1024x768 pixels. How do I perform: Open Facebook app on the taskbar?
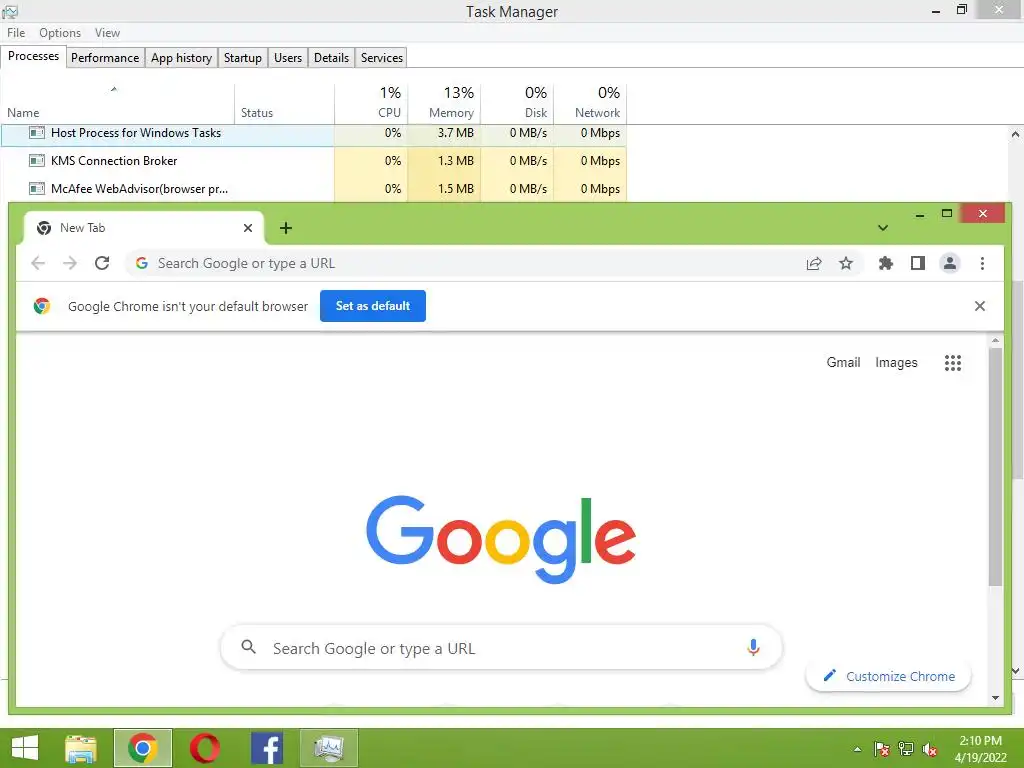click(x=266, y=748)
